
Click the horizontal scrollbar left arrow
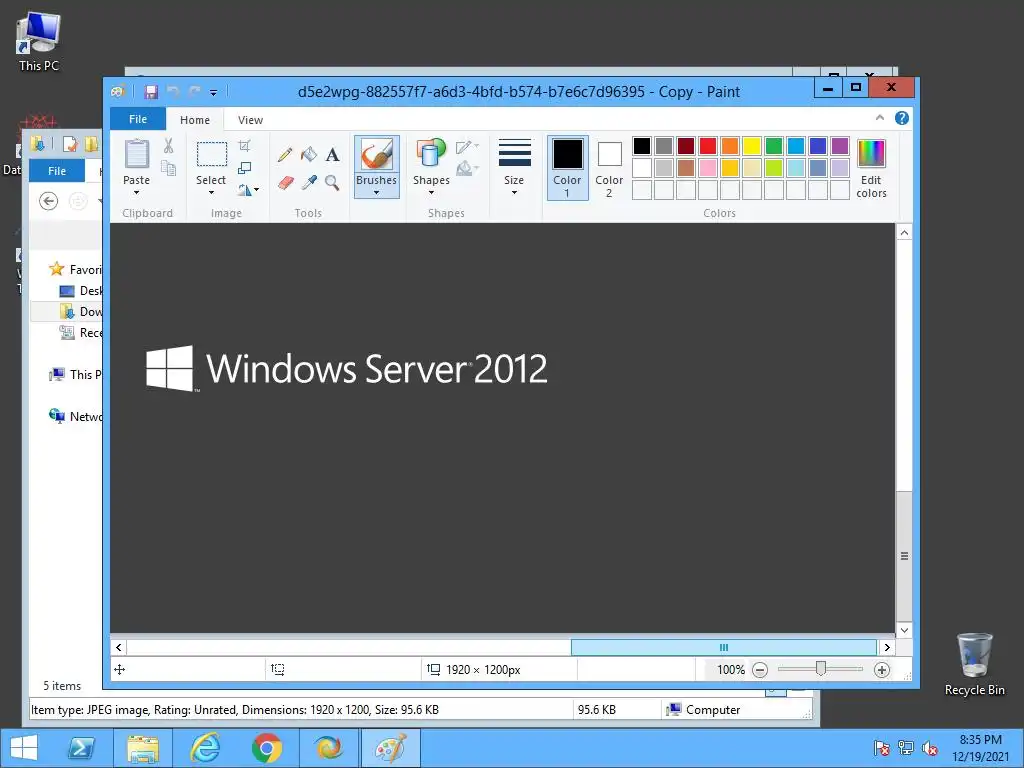(x=118, y=647)
